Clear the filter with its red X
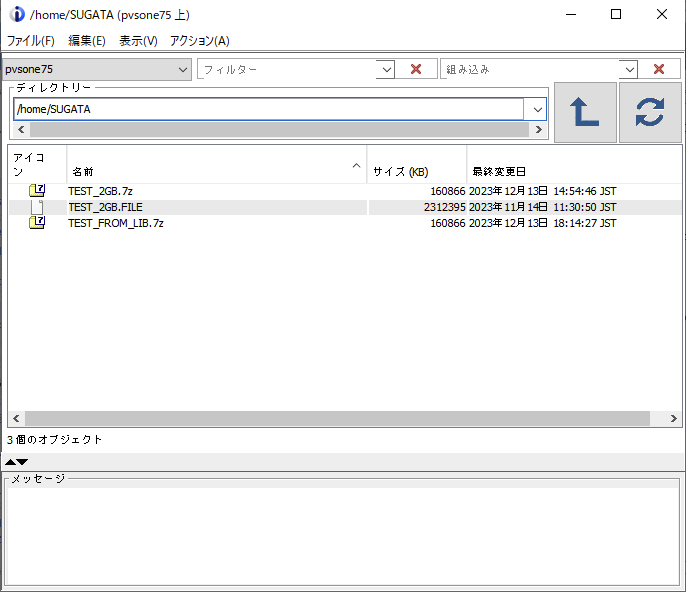Viewport: 686px width, 592px height. pyautogui.click(x=416, y=69)
